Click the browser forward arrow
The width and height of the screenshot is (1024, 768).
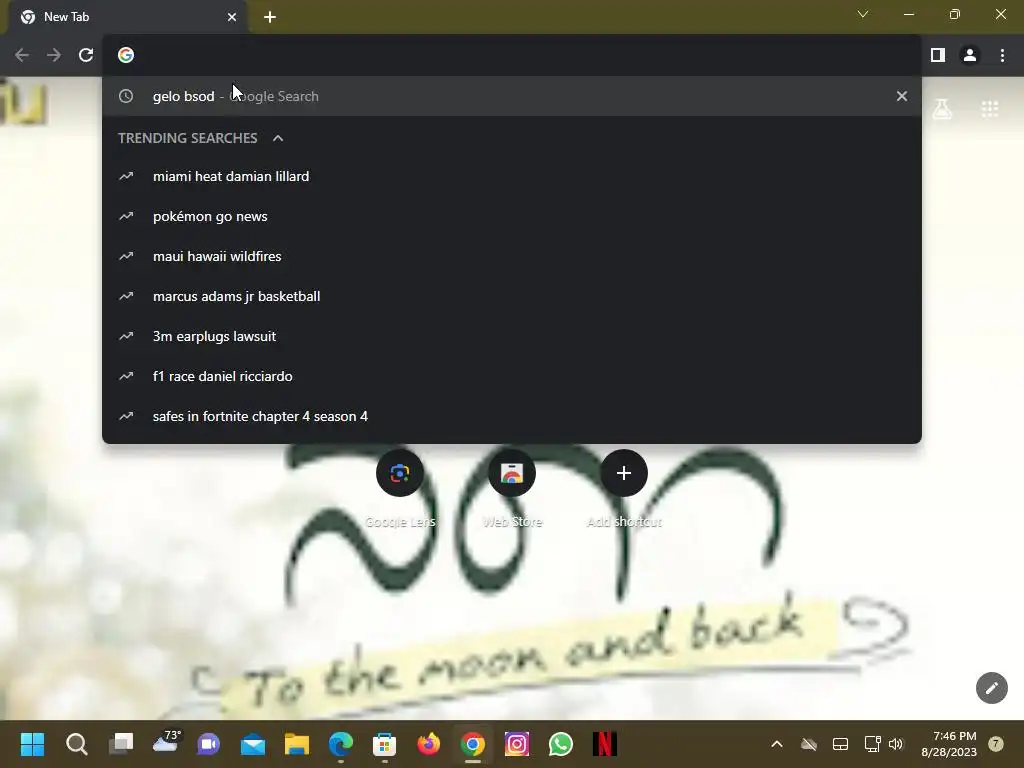click(x=54, y=56)
